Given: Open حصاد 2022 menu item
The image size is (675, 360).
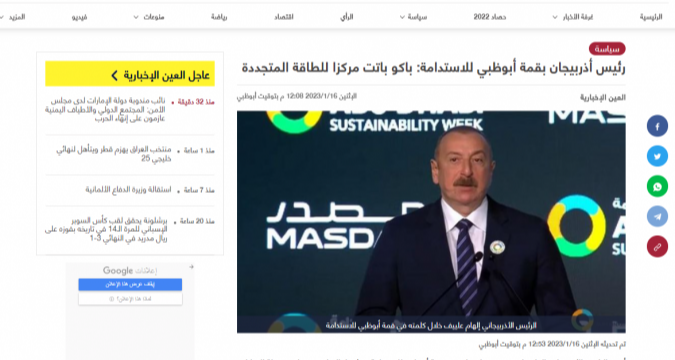Looking at the screenshot, I should point(490,17).
